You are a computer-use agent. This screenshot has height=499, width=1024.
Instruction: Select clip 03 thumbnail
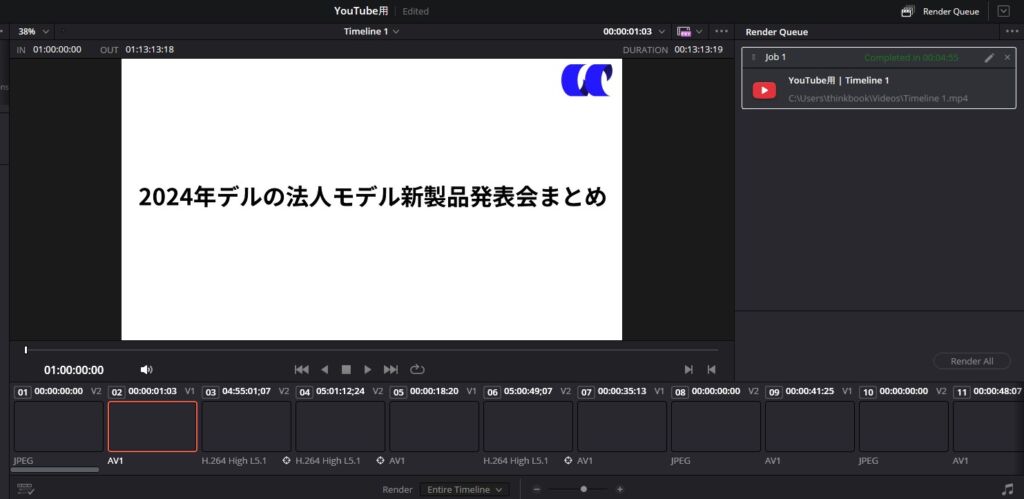(x=246, y=427)
